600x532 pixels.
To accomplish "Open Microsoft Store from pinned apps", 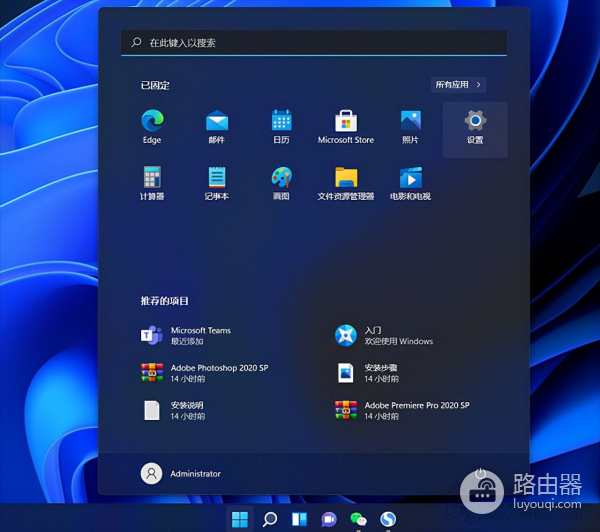I will [346, 127].
